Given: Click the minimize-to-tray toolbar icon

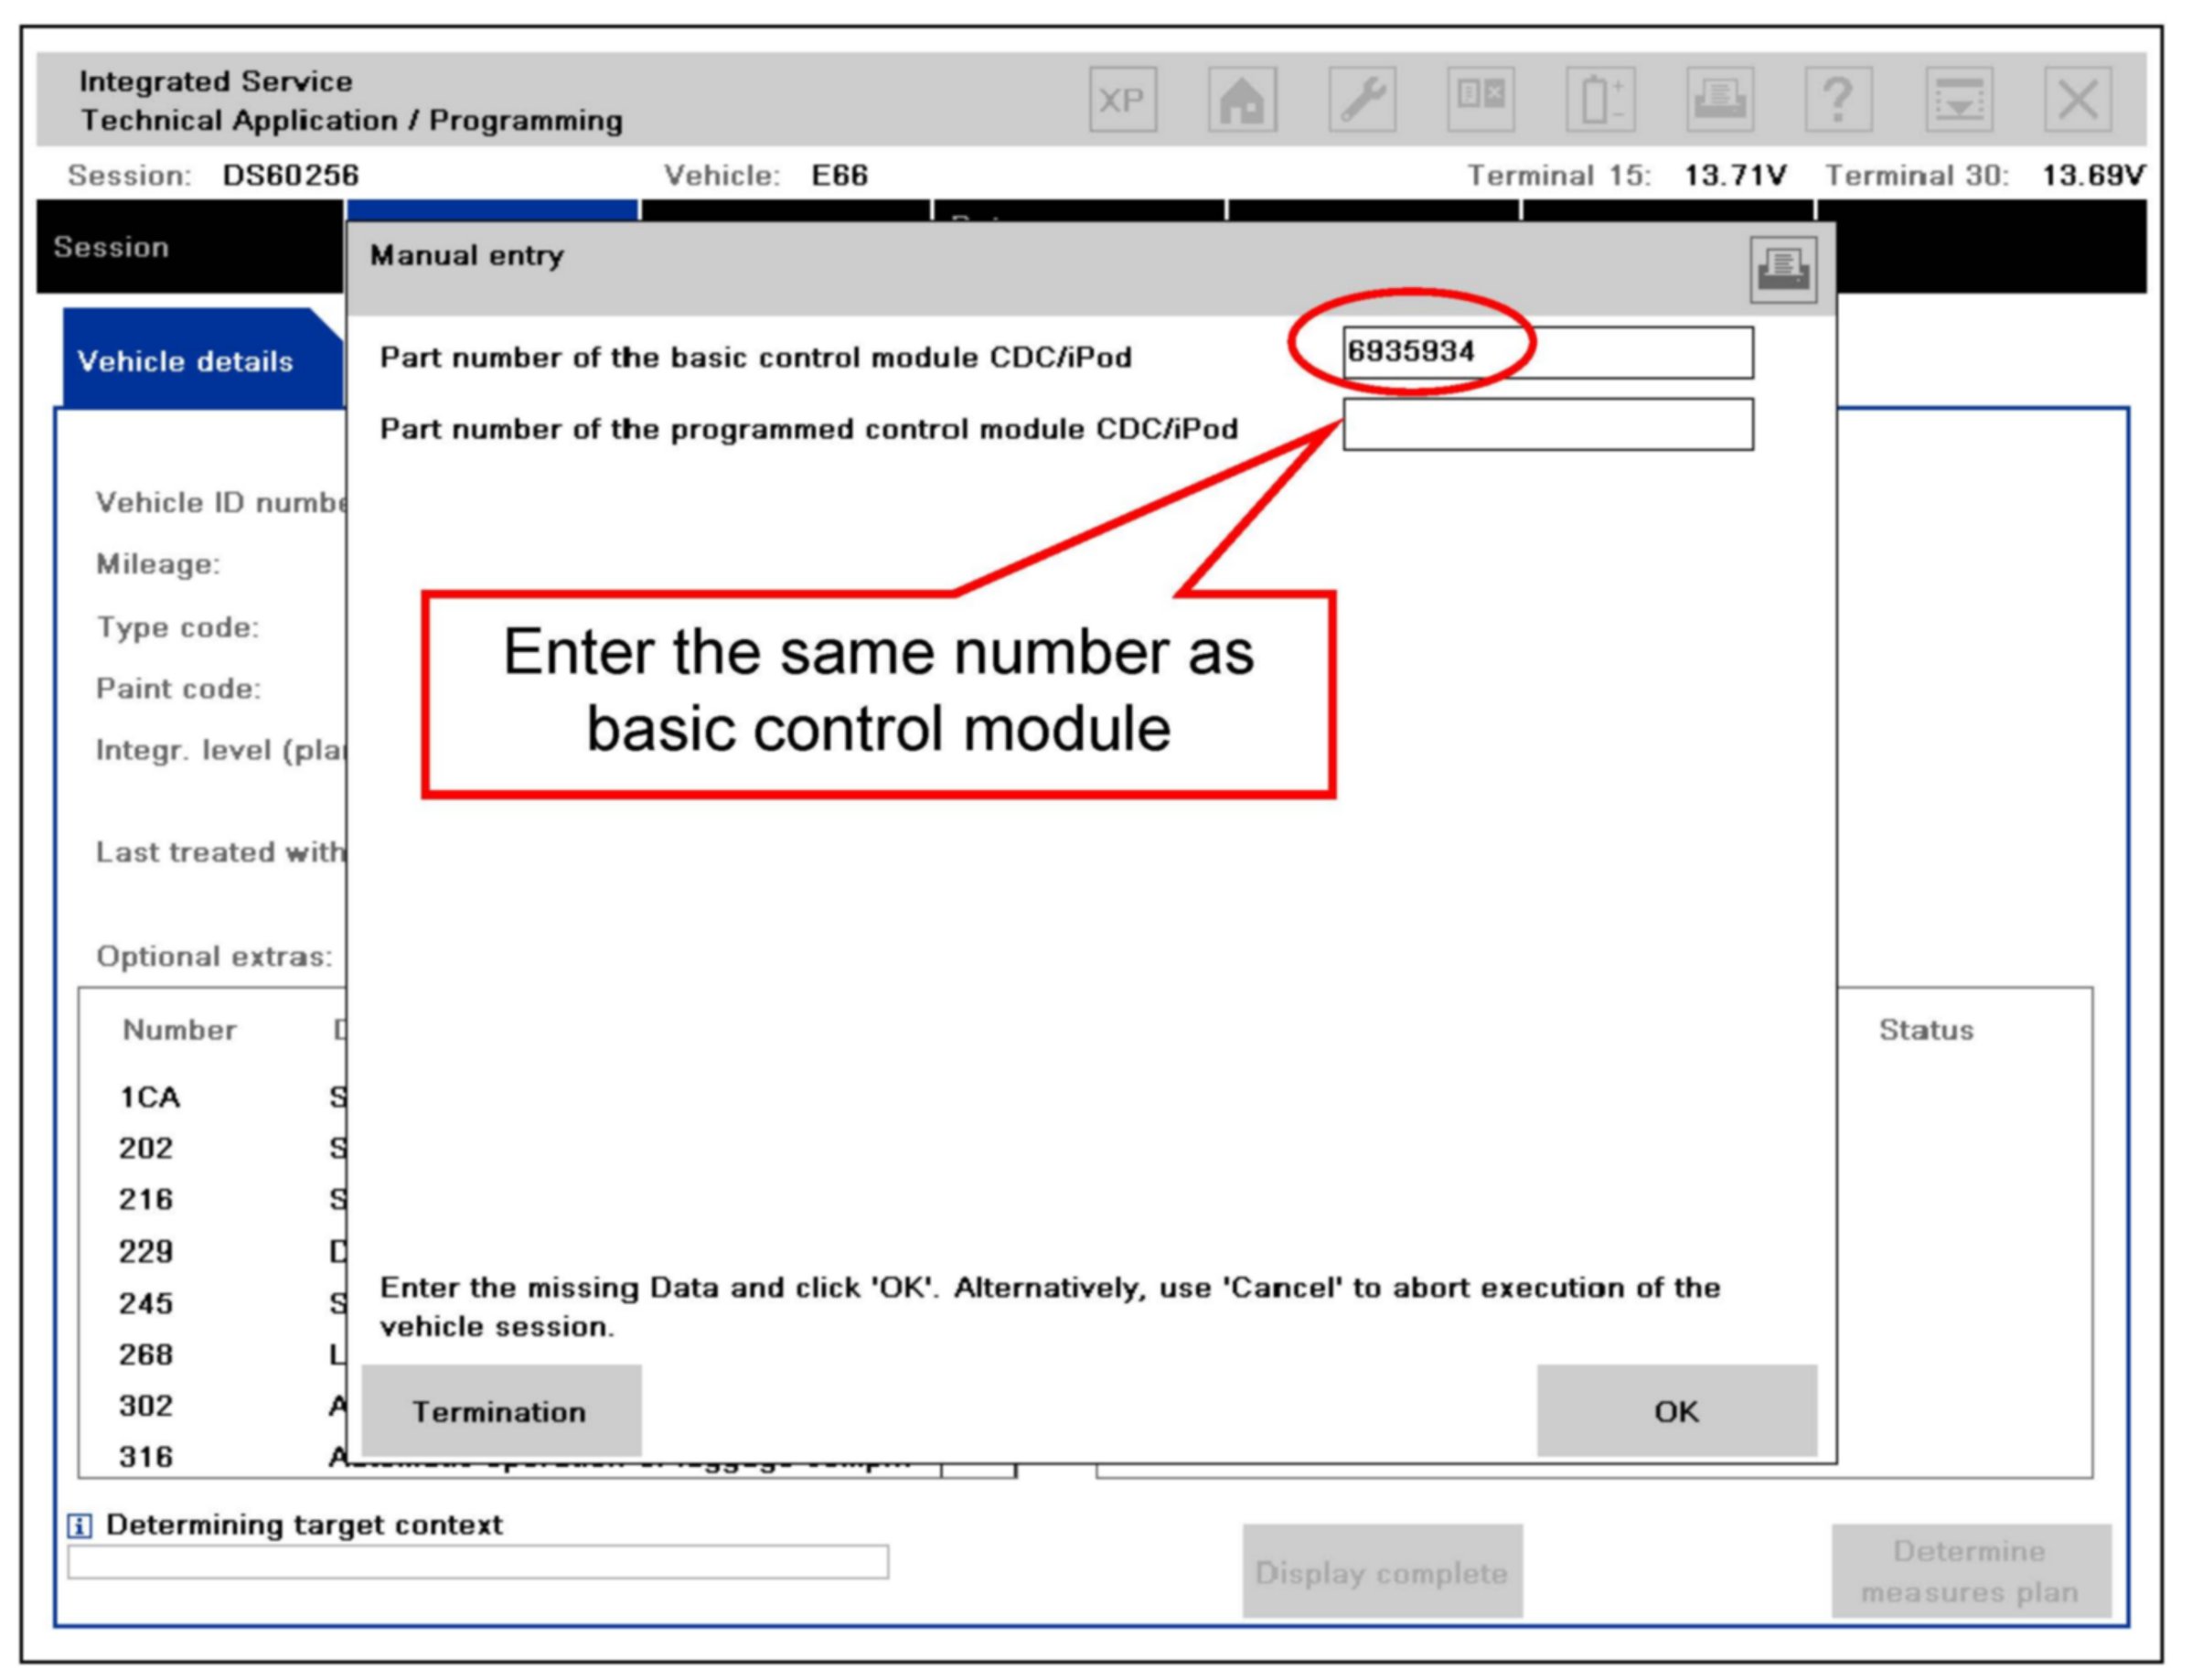Looking at the screenshot, I should click(1958, 99).
